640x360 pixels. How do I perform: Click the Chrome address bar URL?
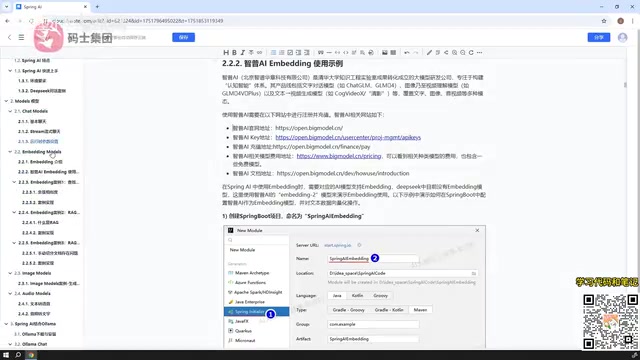point(138,21)
